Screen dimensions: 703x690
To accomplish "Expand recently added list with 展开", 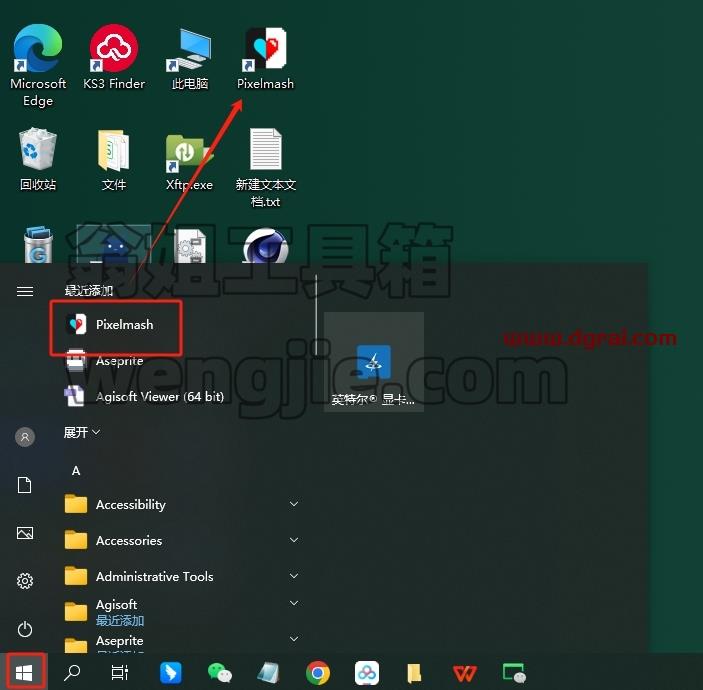I will (x=82, y=432).
